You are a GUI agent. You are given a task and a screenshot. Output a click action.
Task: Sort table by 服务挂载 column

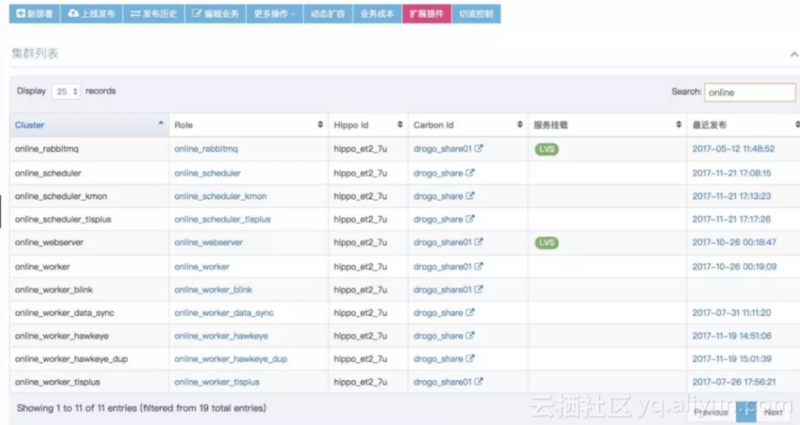pyautogui.click(x=607, y=125)
